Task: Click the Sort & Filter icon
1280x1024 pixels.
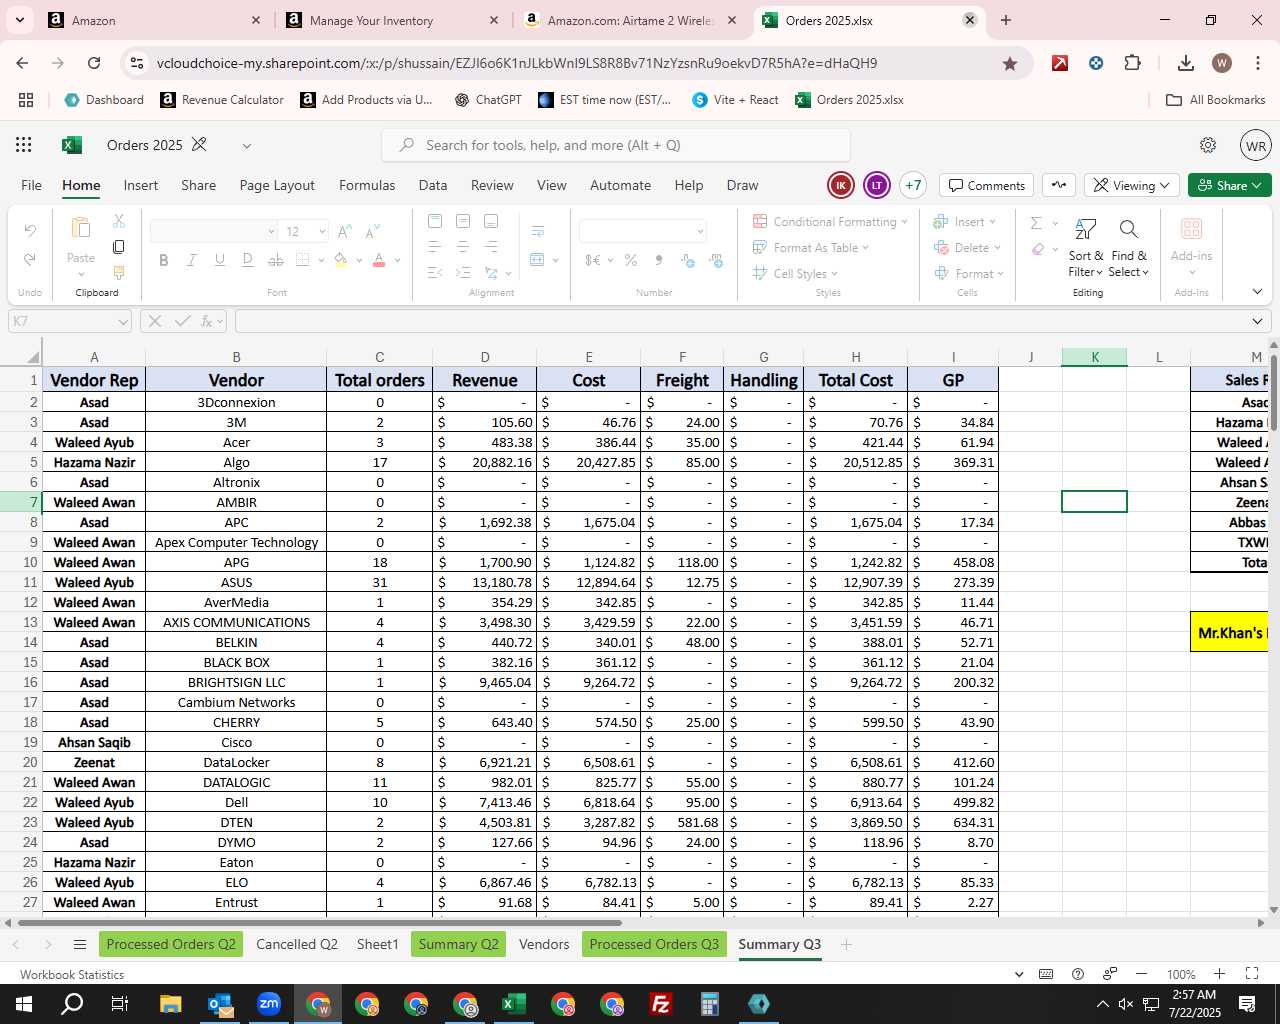Action: click(x=1085, y=230)
